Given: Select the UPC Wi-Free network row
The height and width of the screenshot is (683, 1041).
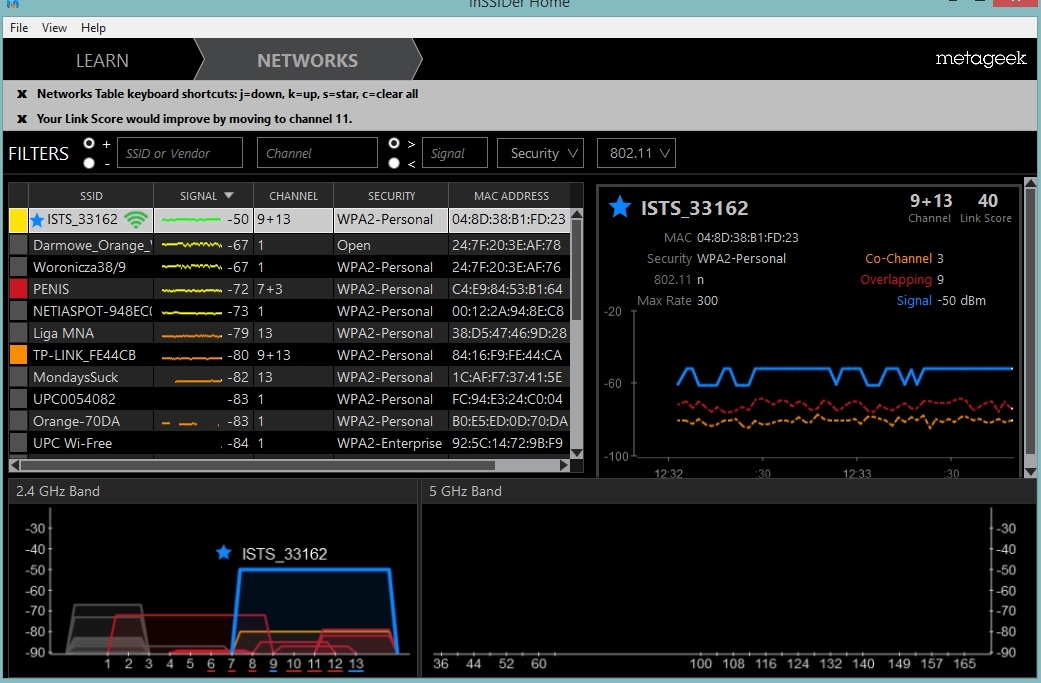Looking at the screenshot, I should [x=289, y=443].
